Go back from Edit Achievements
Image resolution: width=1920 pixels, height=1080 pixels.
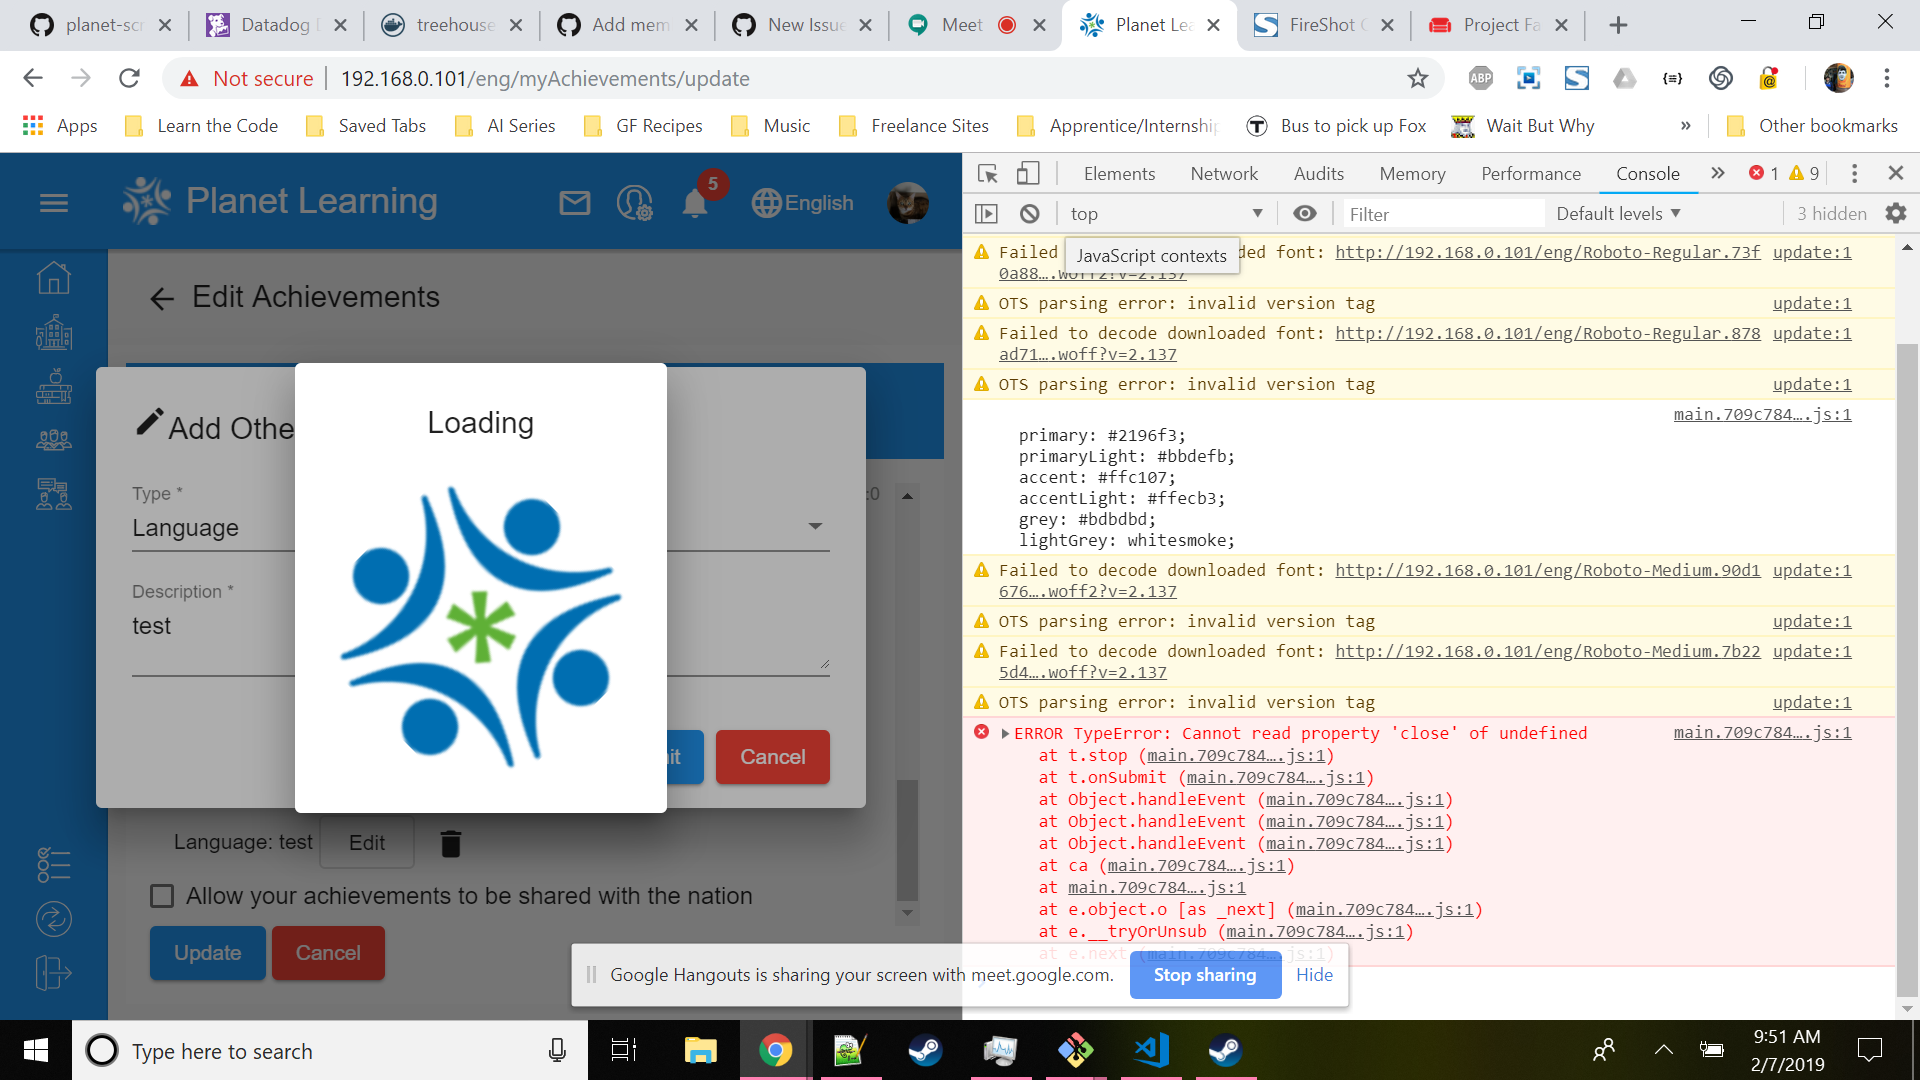click(x=162, y=298)
